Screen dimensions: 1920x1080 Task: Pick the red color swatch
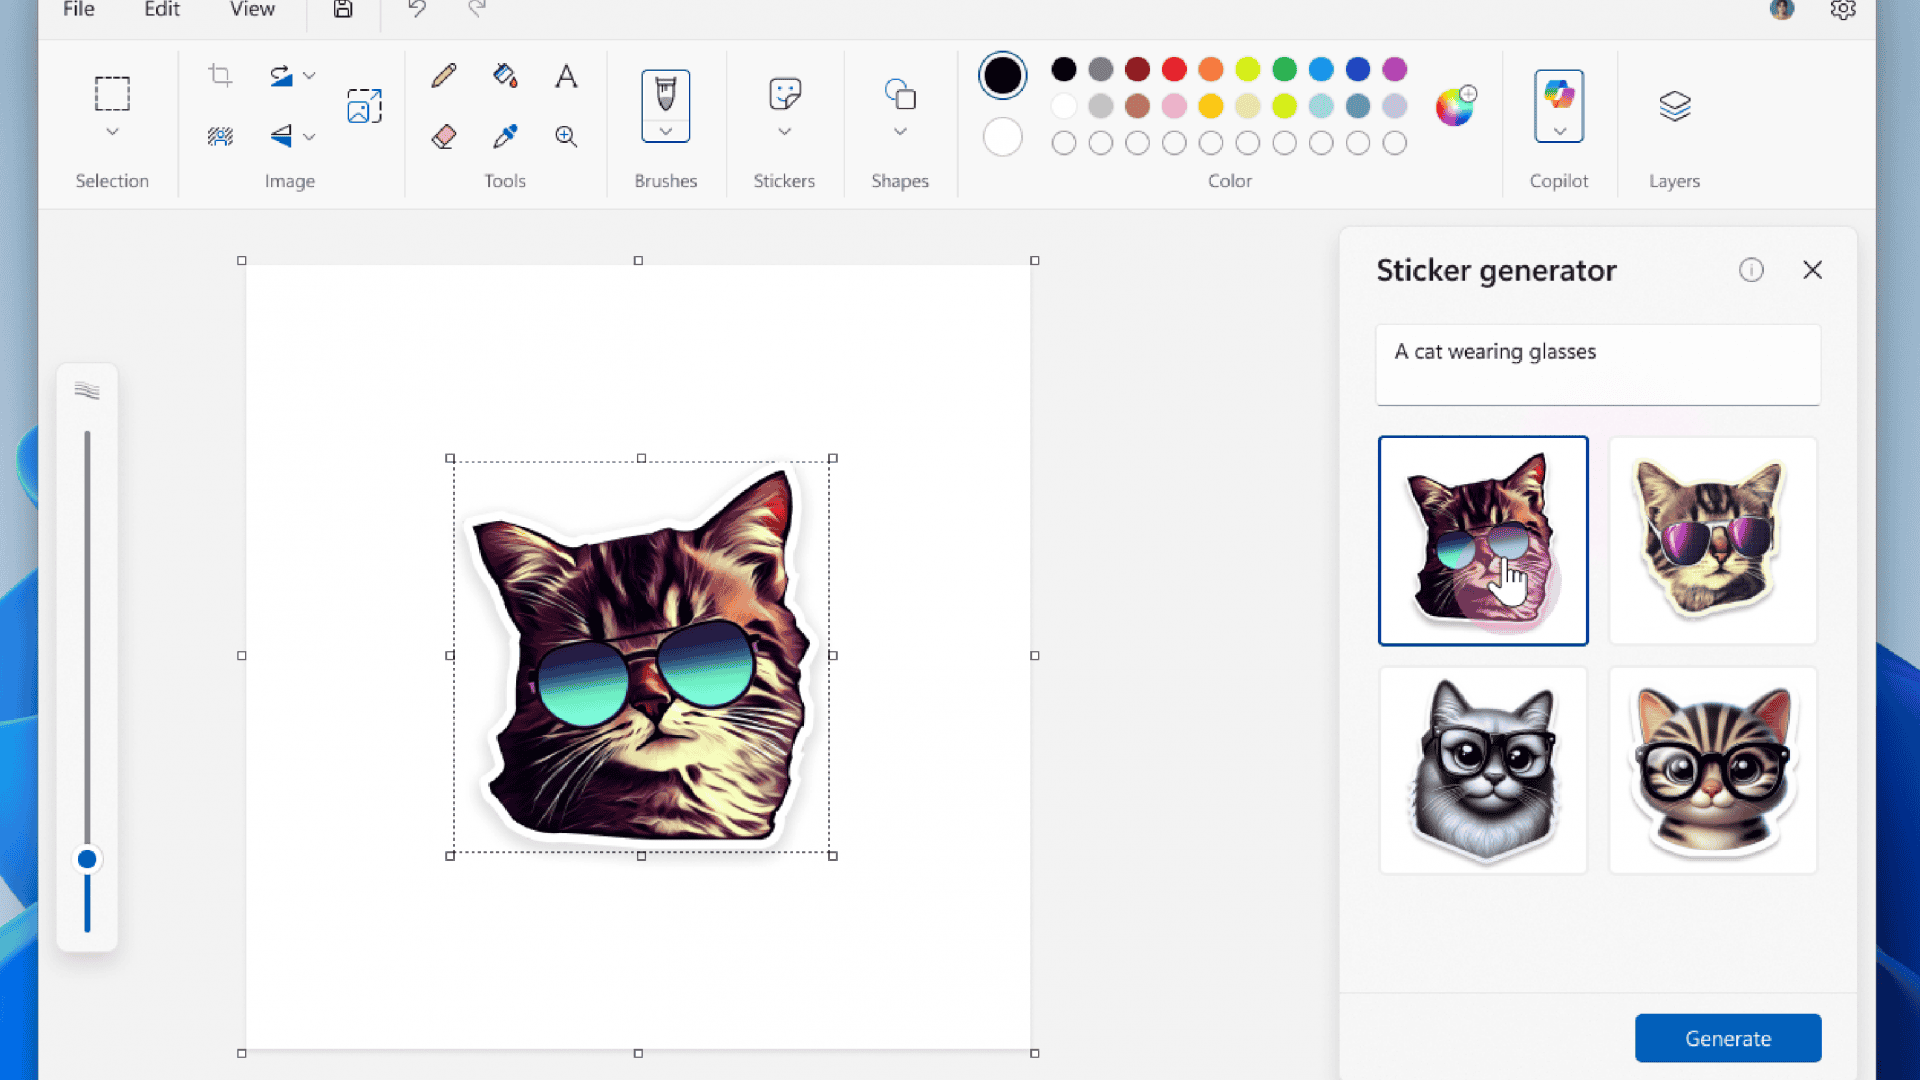click(1174, 69)
